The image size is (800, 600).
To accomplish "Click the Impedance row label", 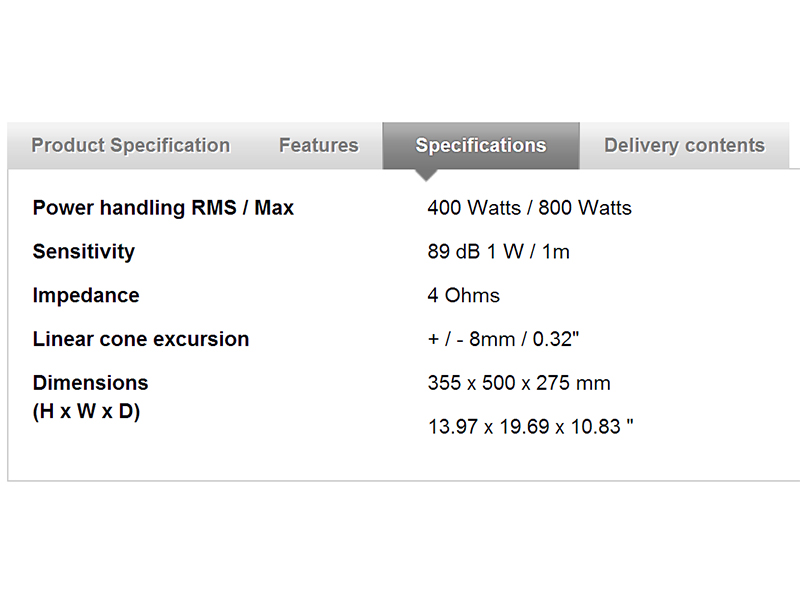I will point(86,295).
